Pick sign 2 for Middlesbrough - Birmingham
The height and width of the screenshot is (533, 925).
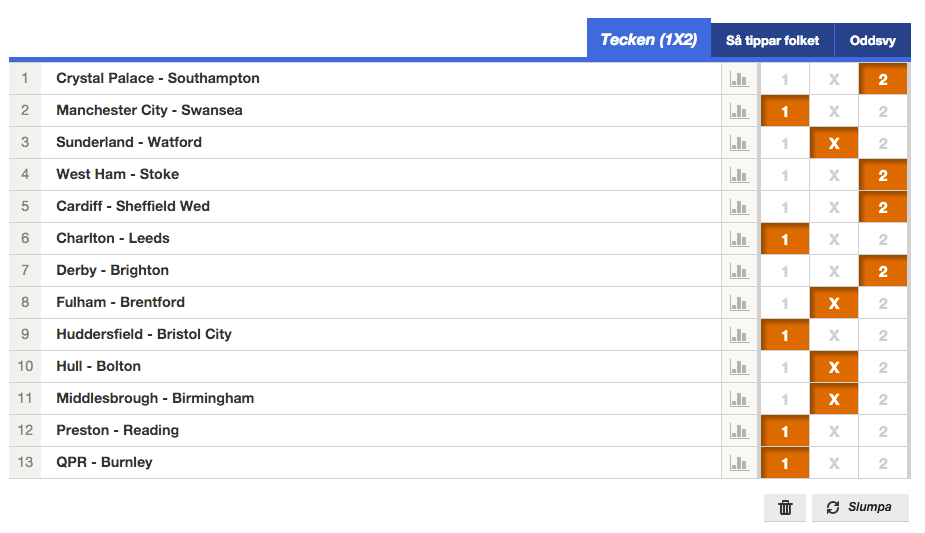coord(883,399)
